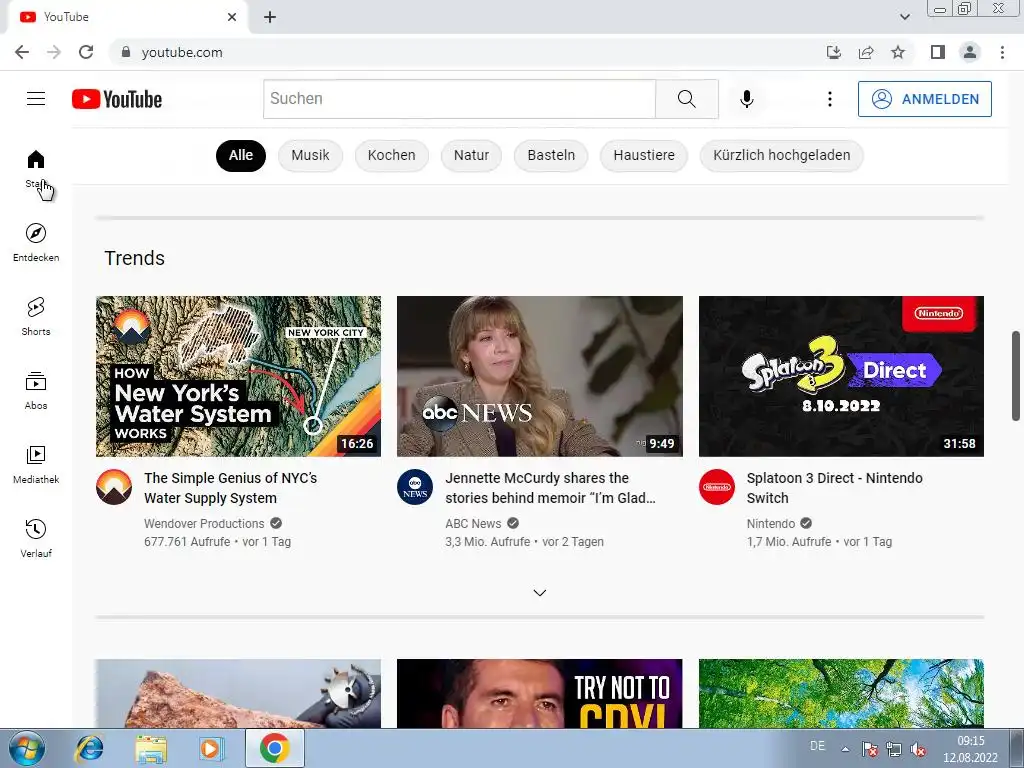Select the Haustiere filter chip
1024x768 pixels.
tap(644, 155)
